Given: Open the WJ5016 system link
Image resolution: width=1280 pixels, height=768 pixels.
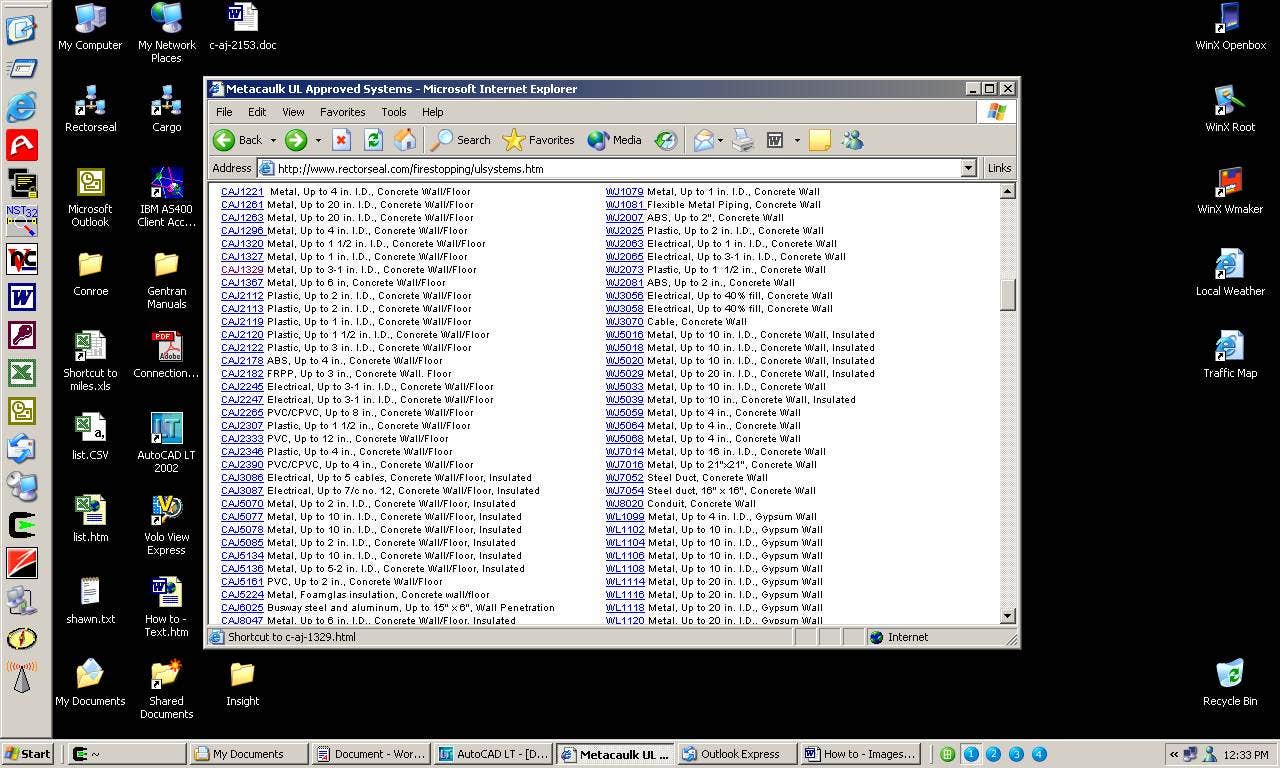Looking at the screenshot, I should click(x=625, y=335).
